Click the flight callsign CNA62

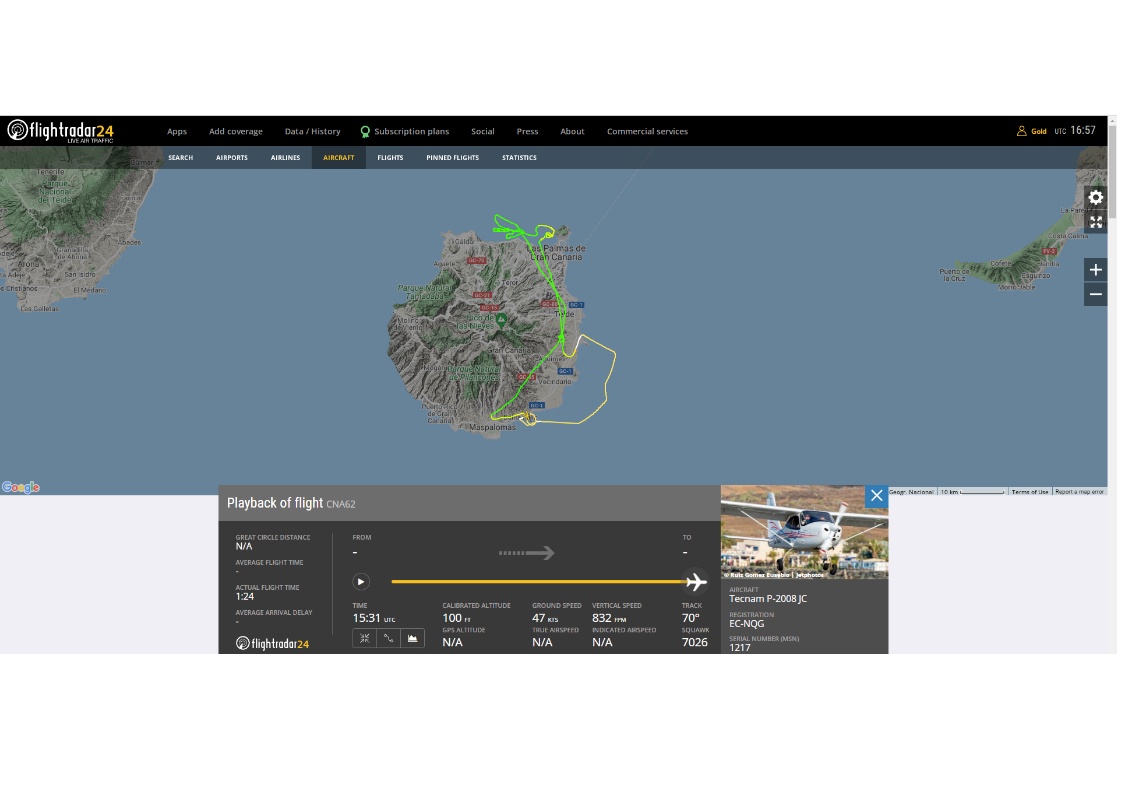tap(341, 504)
